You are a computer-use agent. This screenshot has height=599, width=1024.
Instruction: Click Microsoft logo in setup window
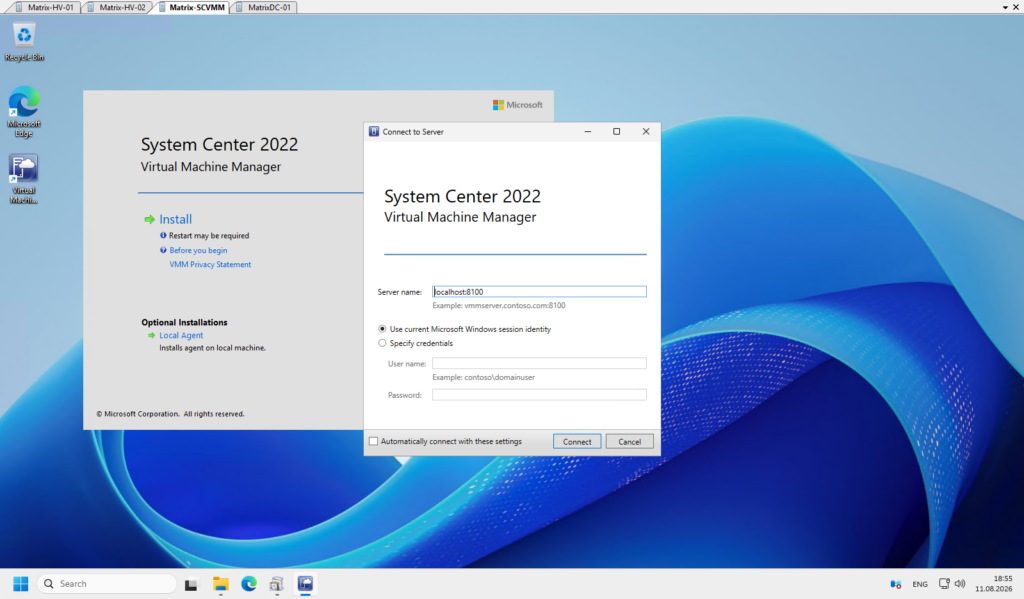pos(517,105)
